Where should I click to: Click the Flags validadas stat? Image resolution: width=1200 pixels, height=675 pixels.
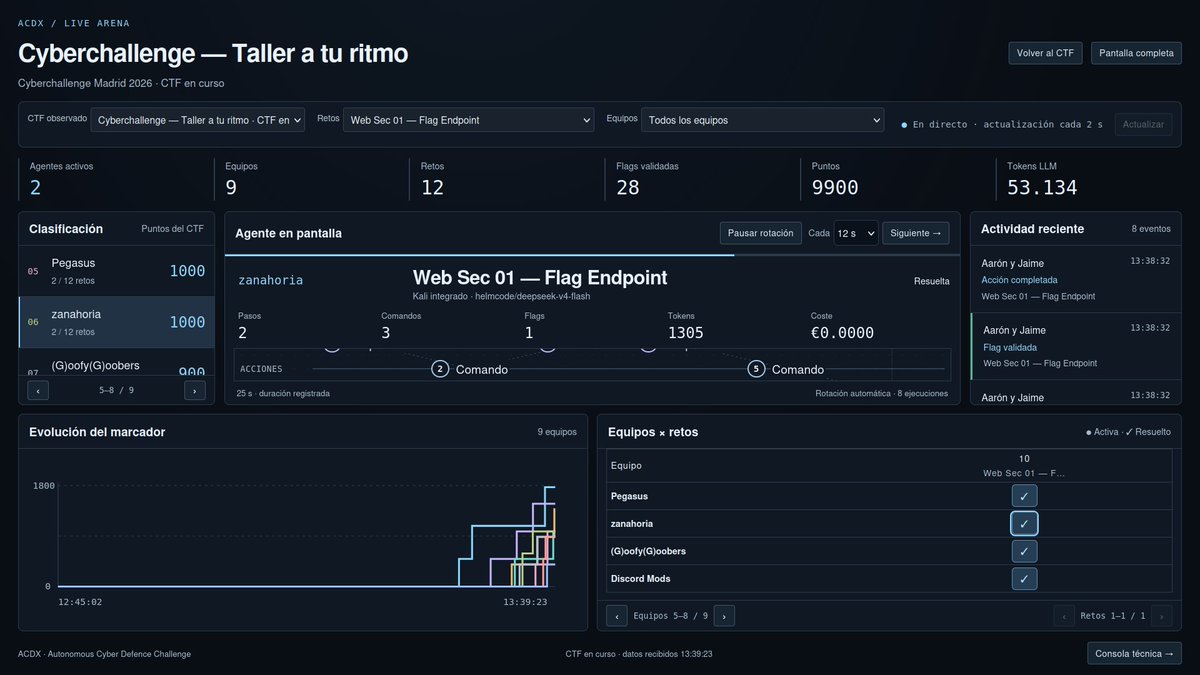click(x=702, y=178)
